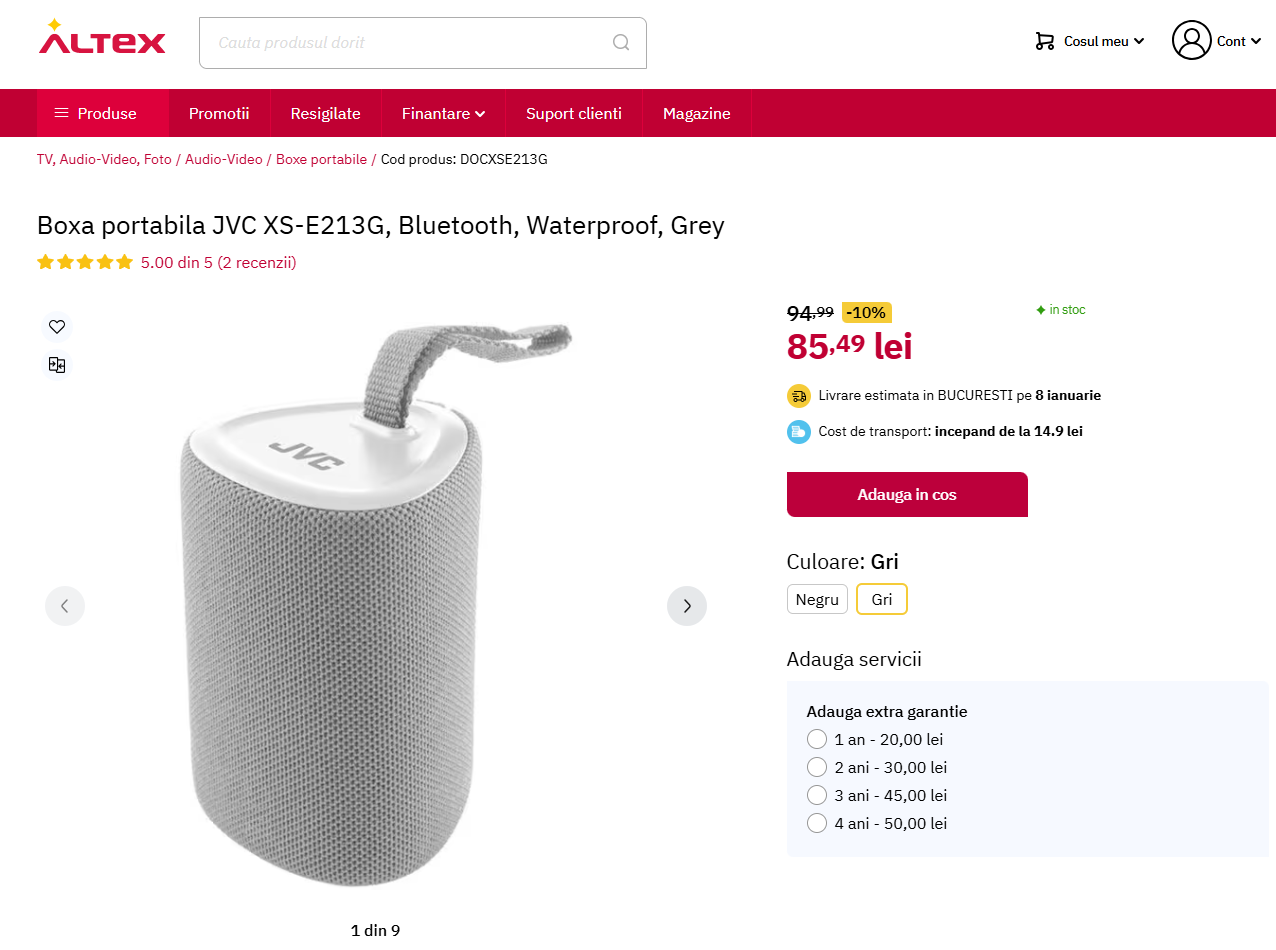
Task: Open the shopping cart icon
Action: [1045, 41]
